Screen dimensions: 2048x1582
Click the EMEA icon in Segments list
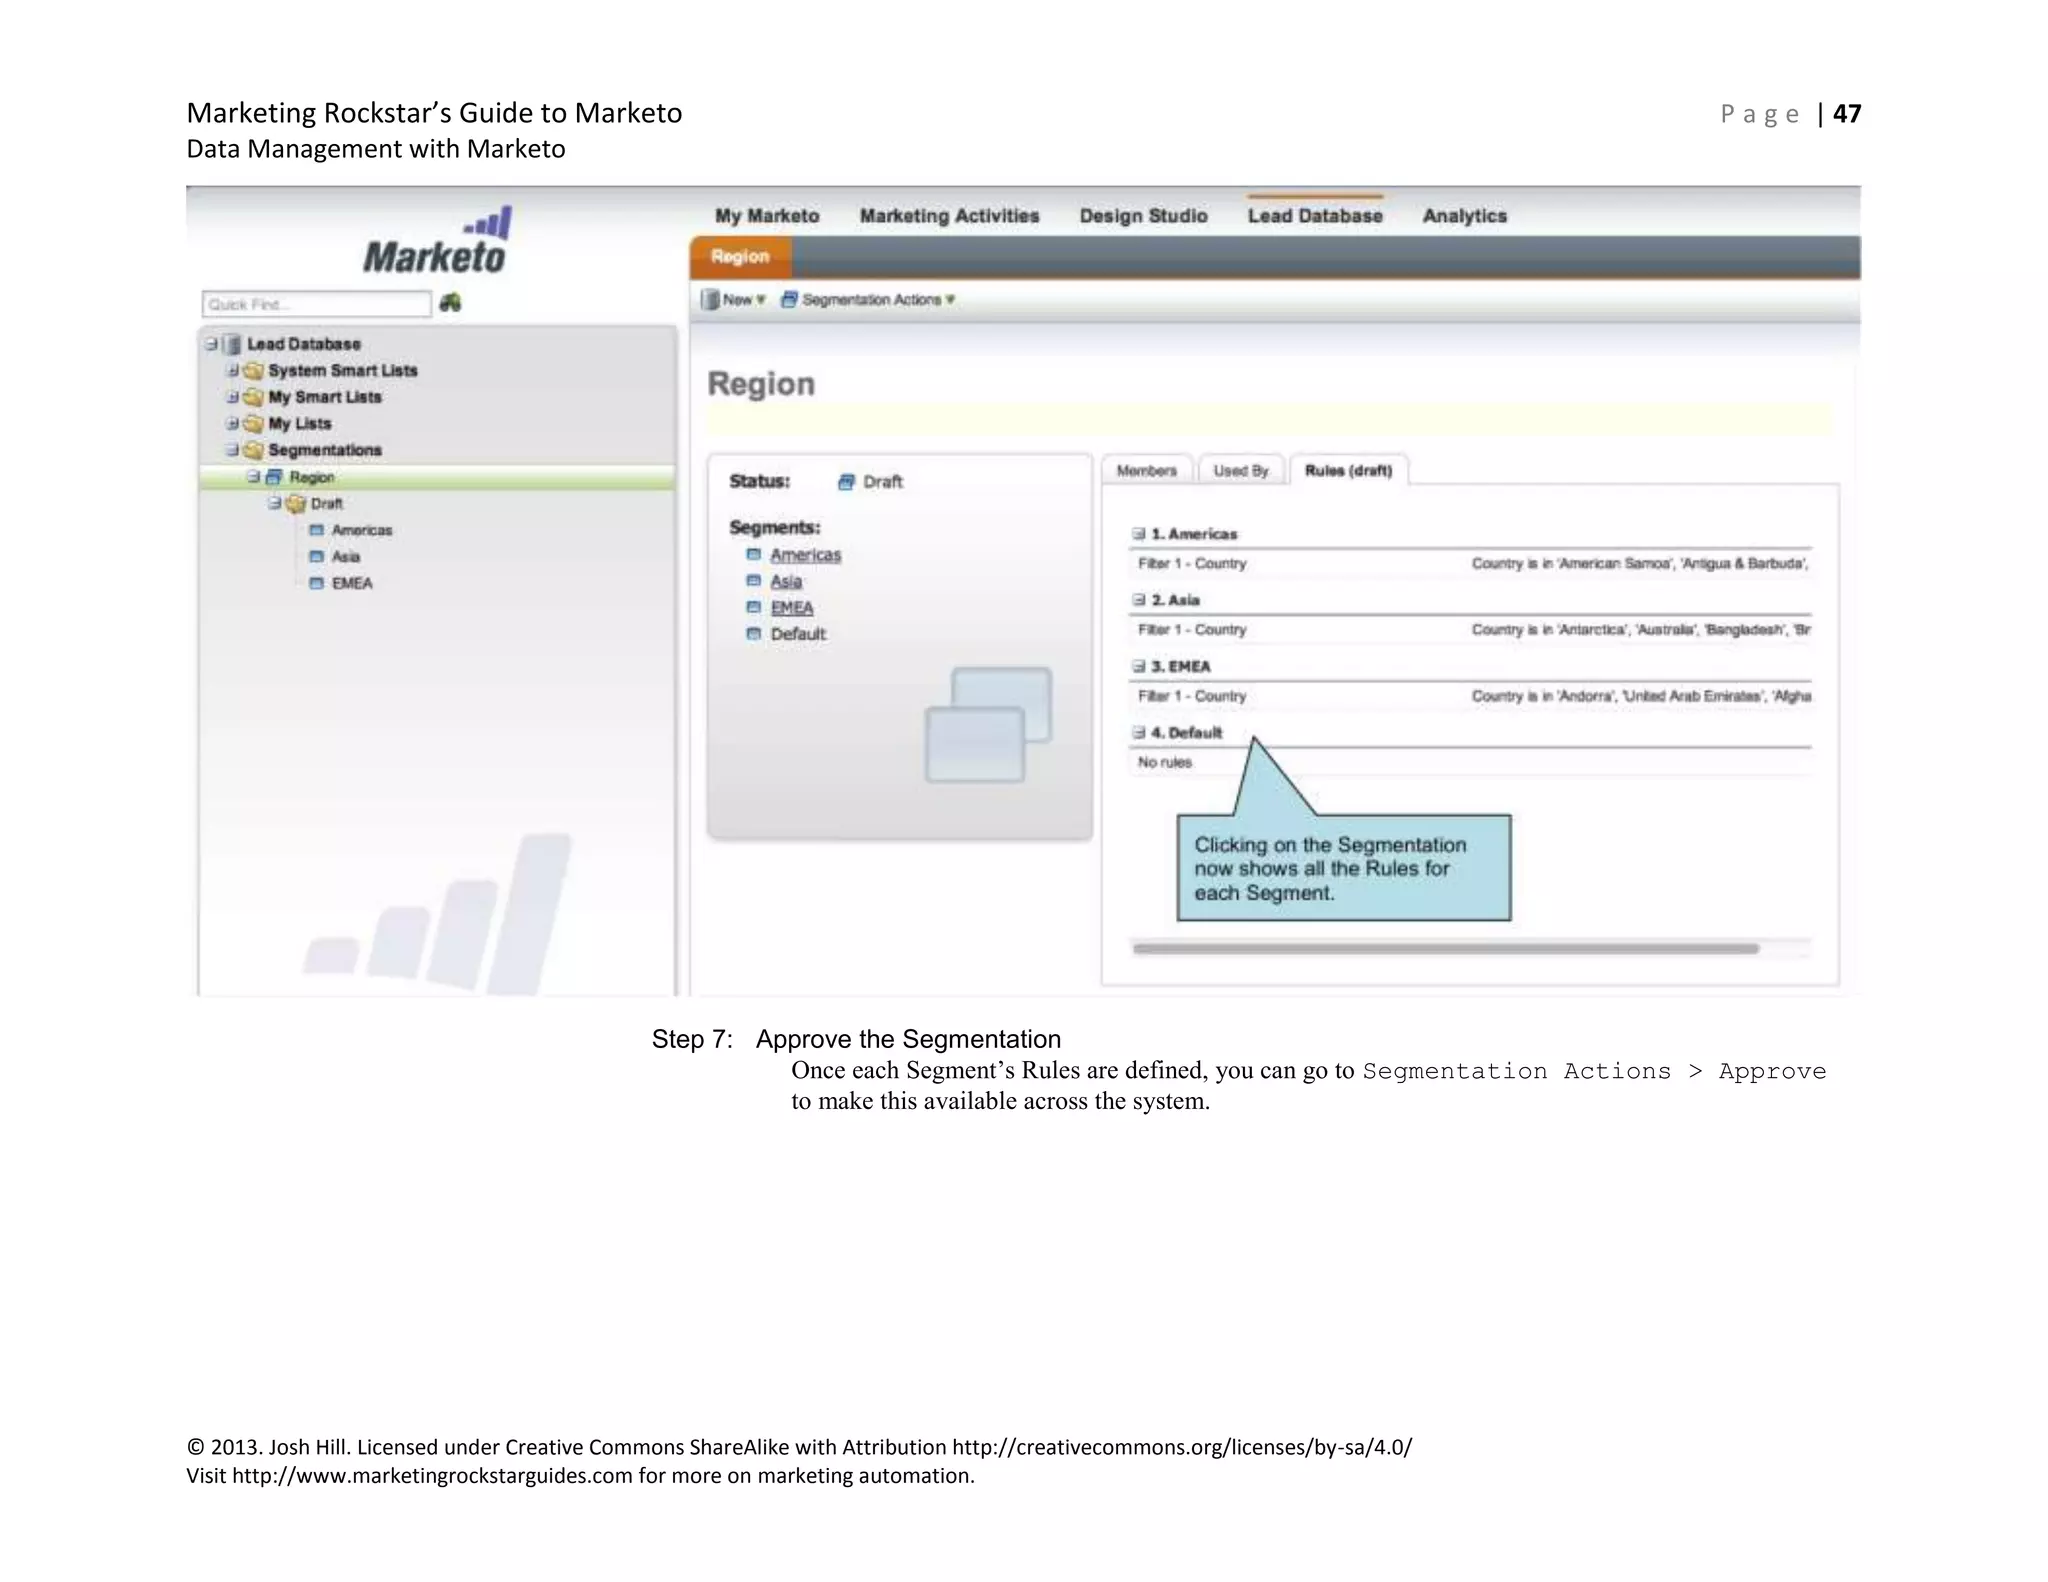pos(754,607)
